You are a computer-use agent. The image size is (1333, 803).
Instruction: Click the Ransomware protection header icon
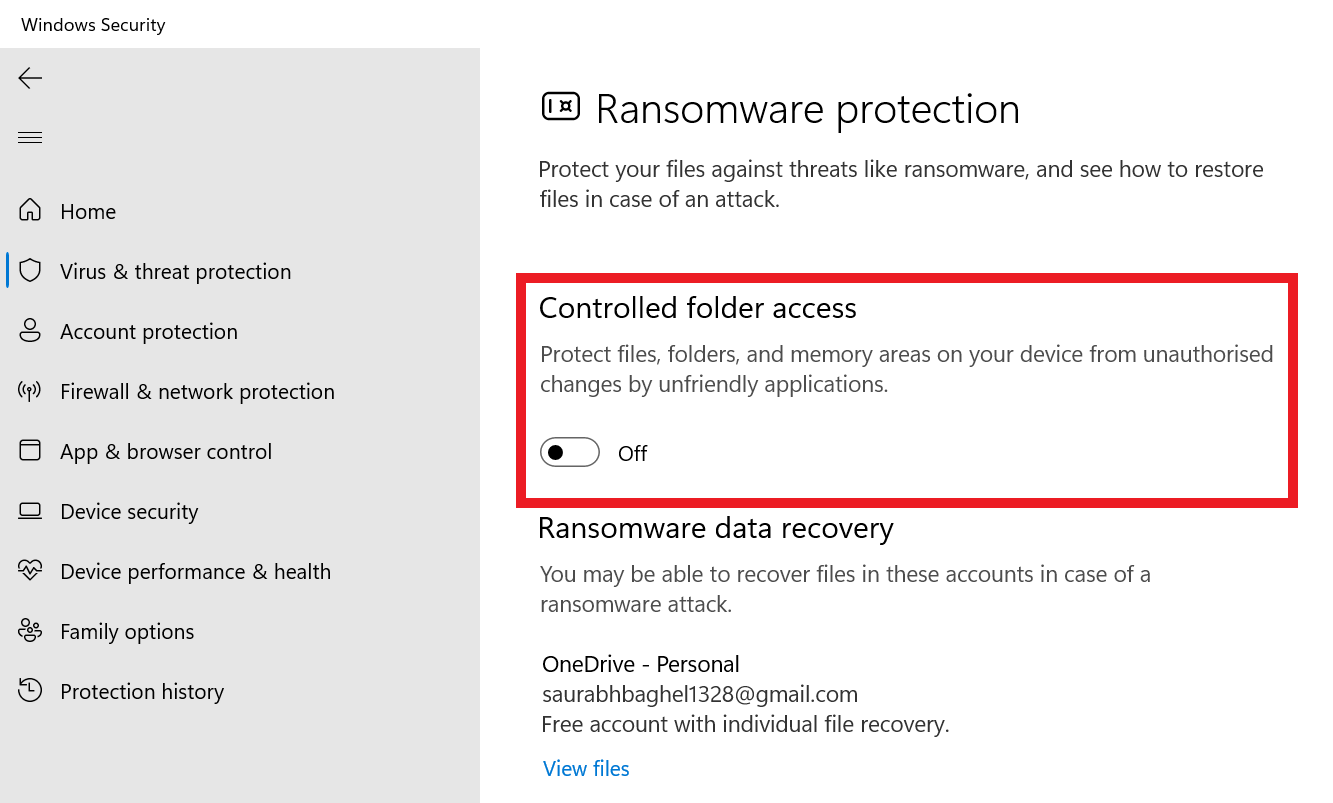(x=561, y=106)
